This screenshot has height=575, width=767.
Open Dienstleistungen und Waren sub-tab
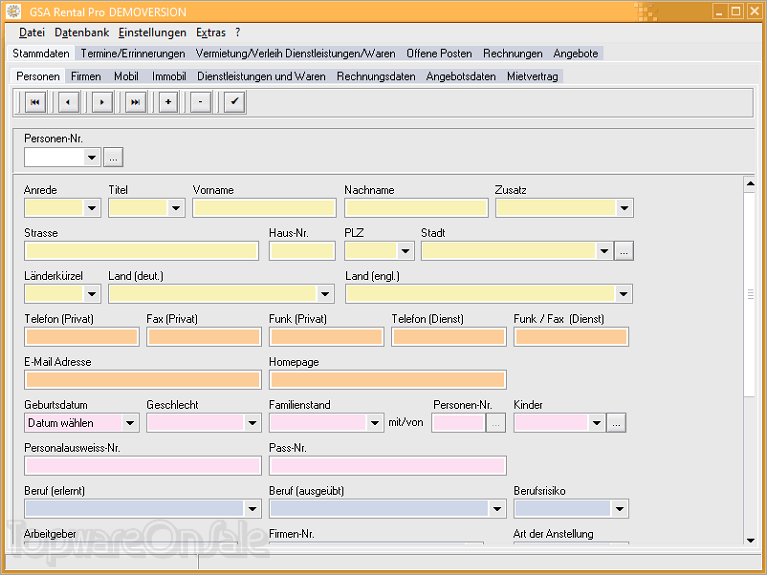261,76
